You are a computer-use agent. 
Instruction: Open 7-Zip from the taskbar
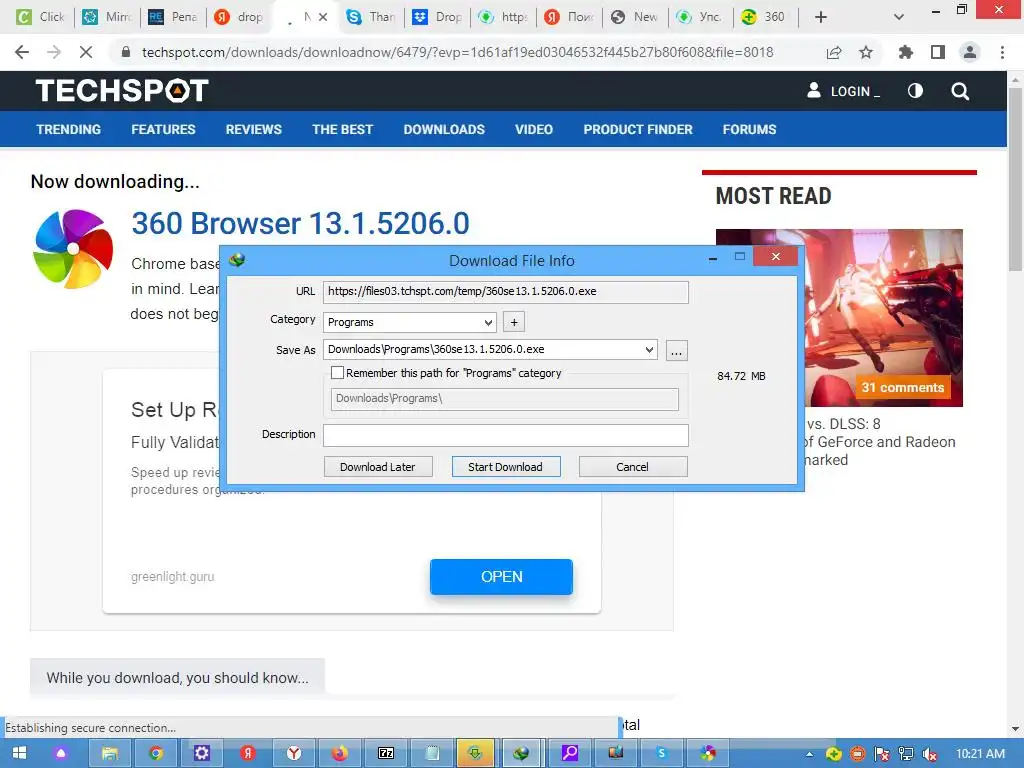tap(386, 754)
